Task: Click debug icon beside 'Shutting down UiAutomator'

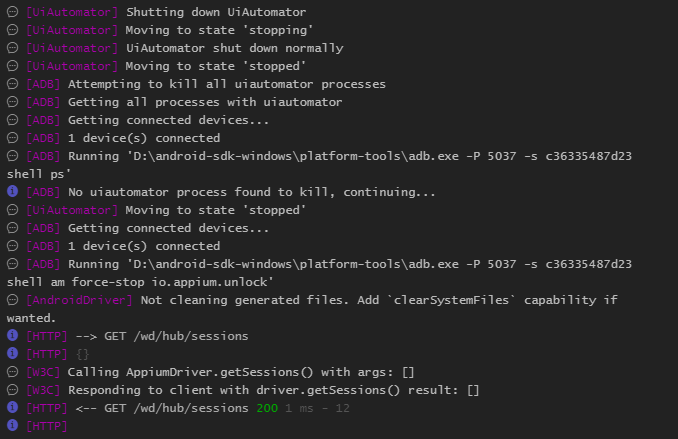Action: click(13, 12)
